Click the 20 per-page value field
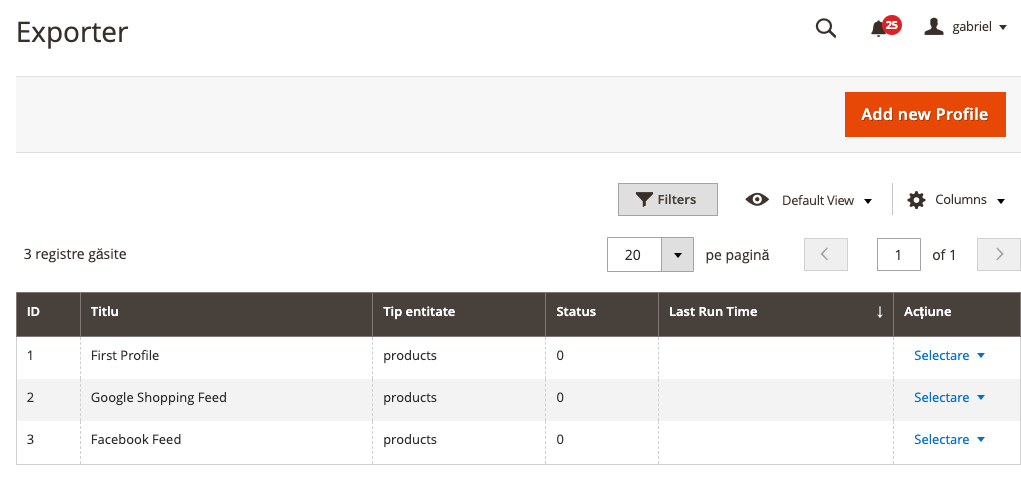 634,255
